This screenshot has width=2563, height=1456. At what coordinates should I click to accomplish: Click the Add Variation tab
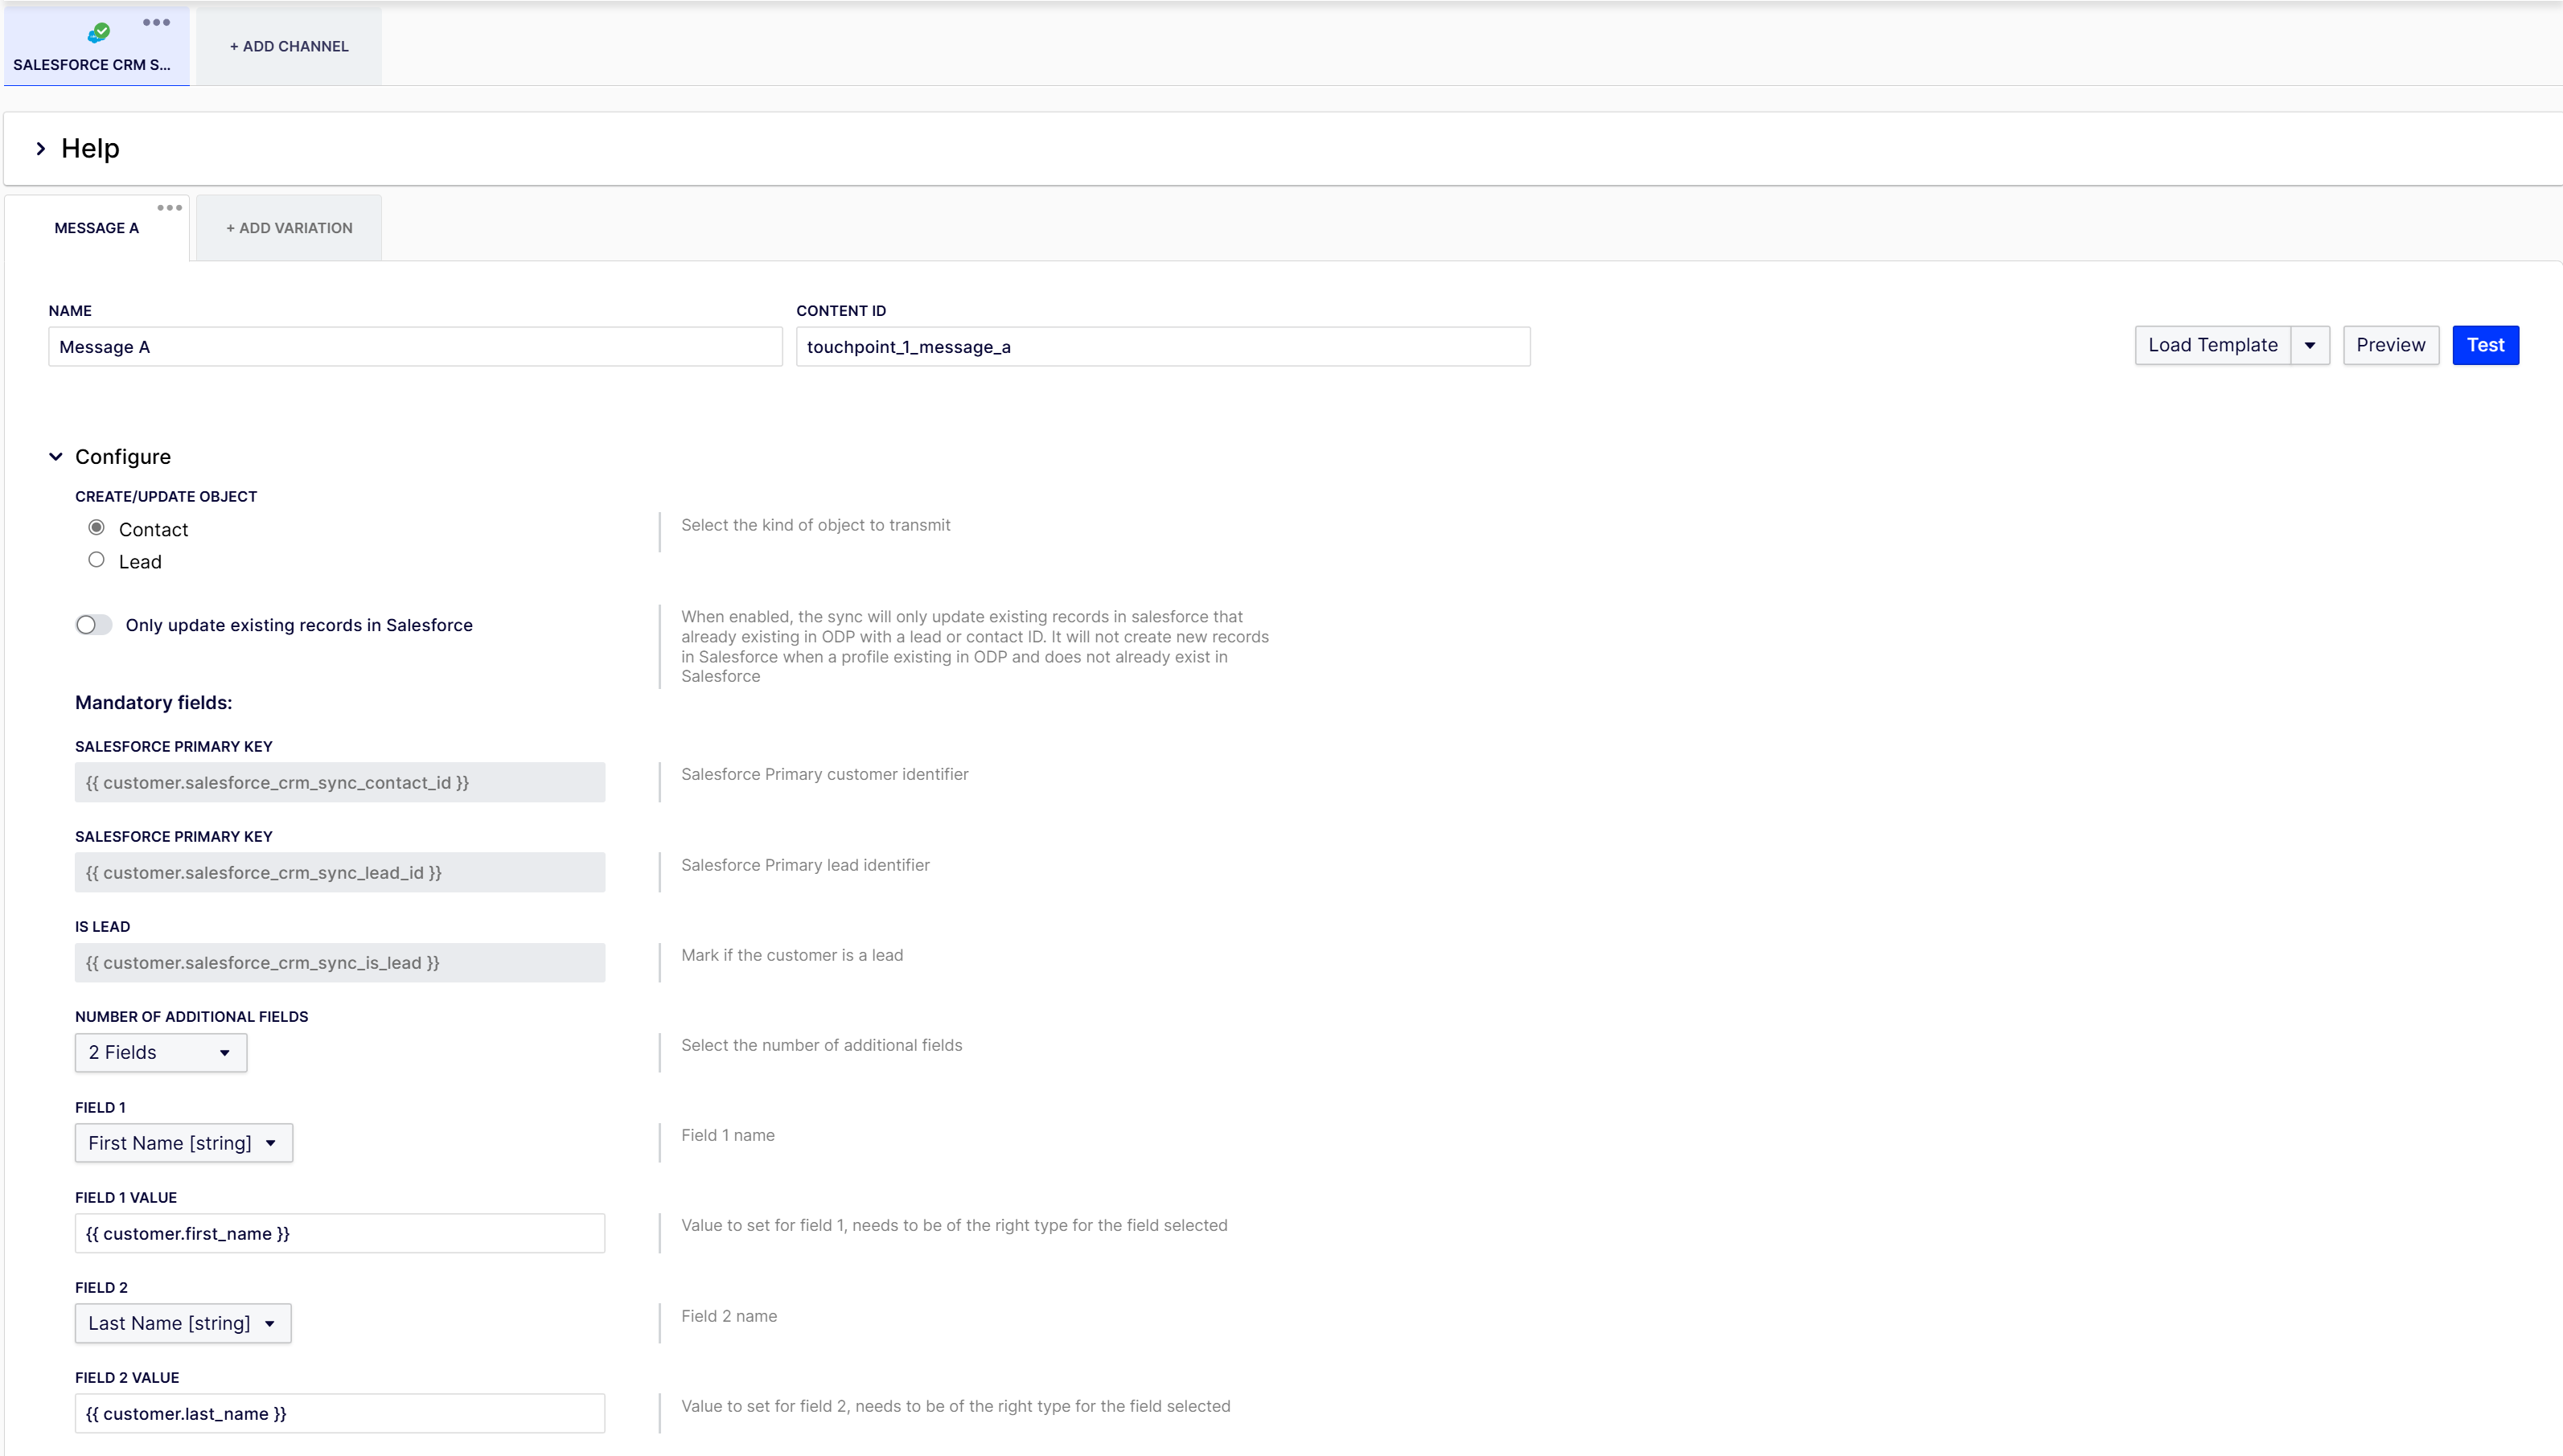pyautogui.click(x=289, y=228)
